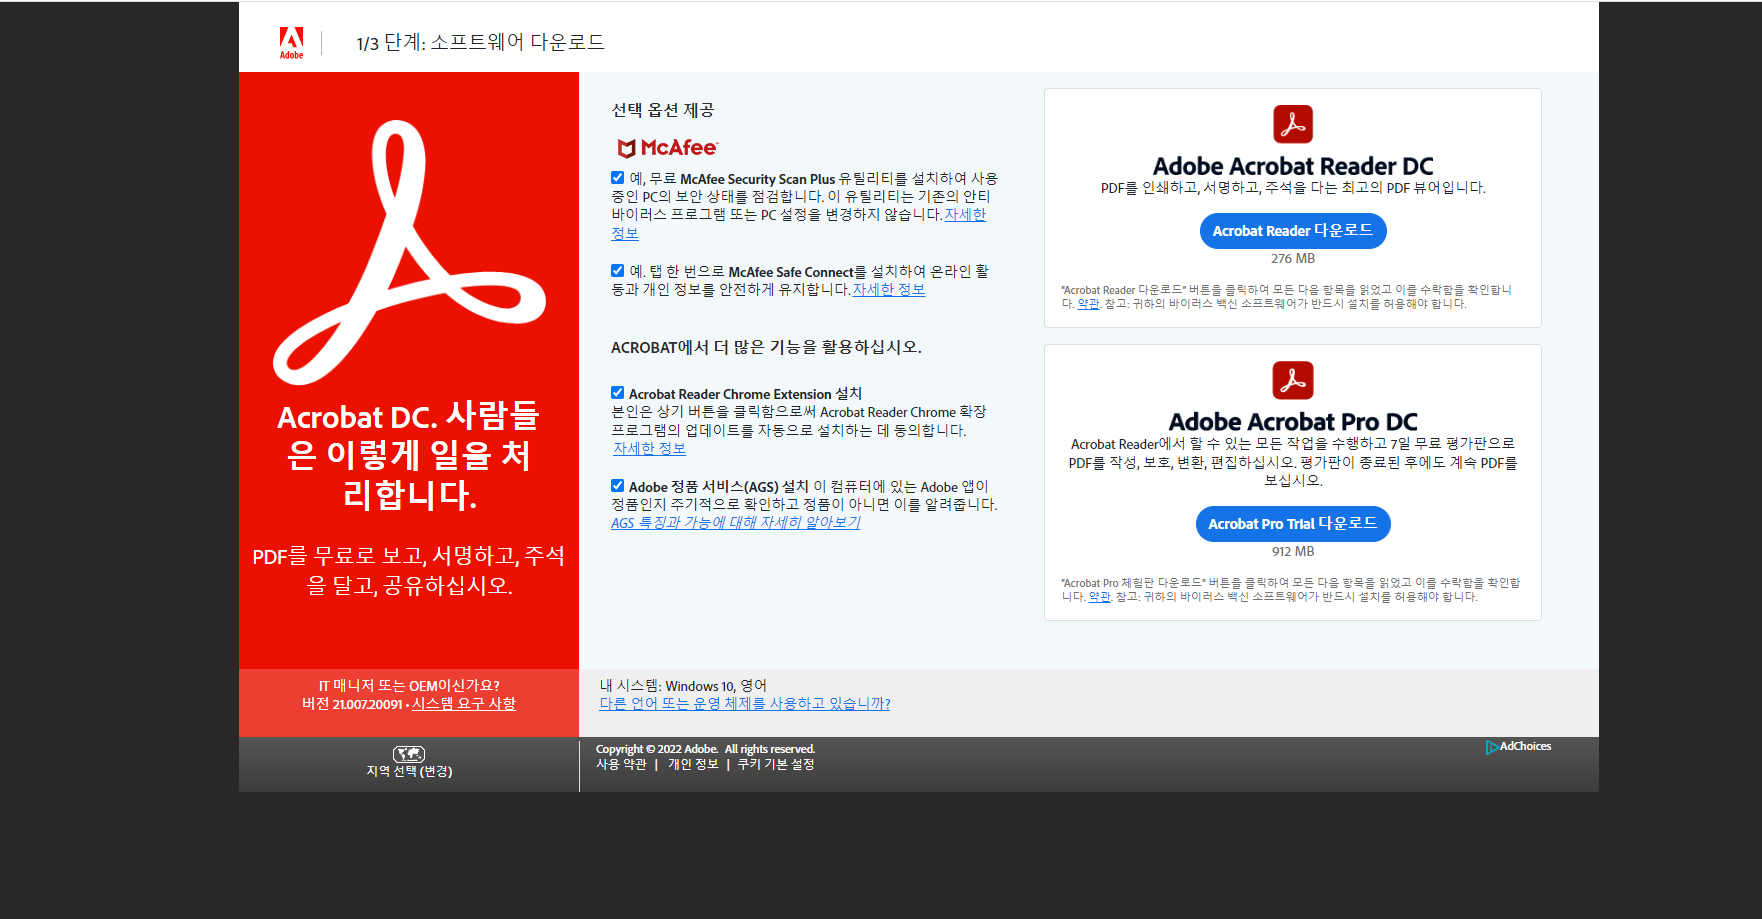Click the AdChoices triangle icon
Screen dimensions: 1762x919
[x=1492, y=747]
